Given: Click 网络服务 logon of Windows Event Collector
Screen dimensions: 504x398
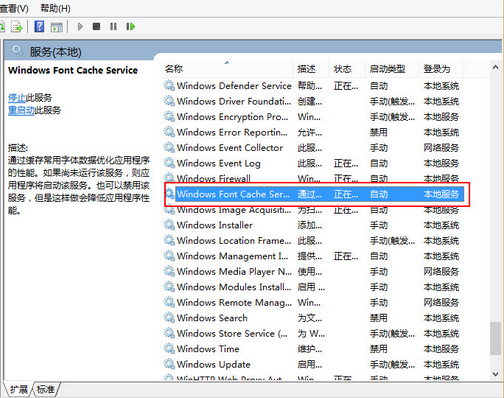Looking at the screenshot, I should (x=441, y=147).
